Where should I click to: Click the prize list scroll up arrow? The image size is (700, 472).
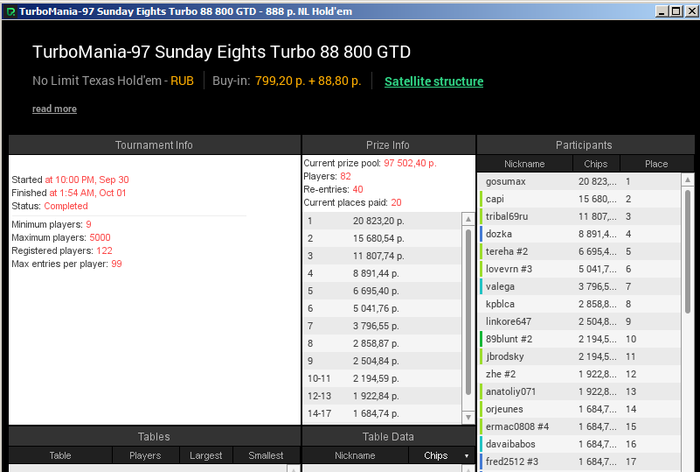(468, 219)
